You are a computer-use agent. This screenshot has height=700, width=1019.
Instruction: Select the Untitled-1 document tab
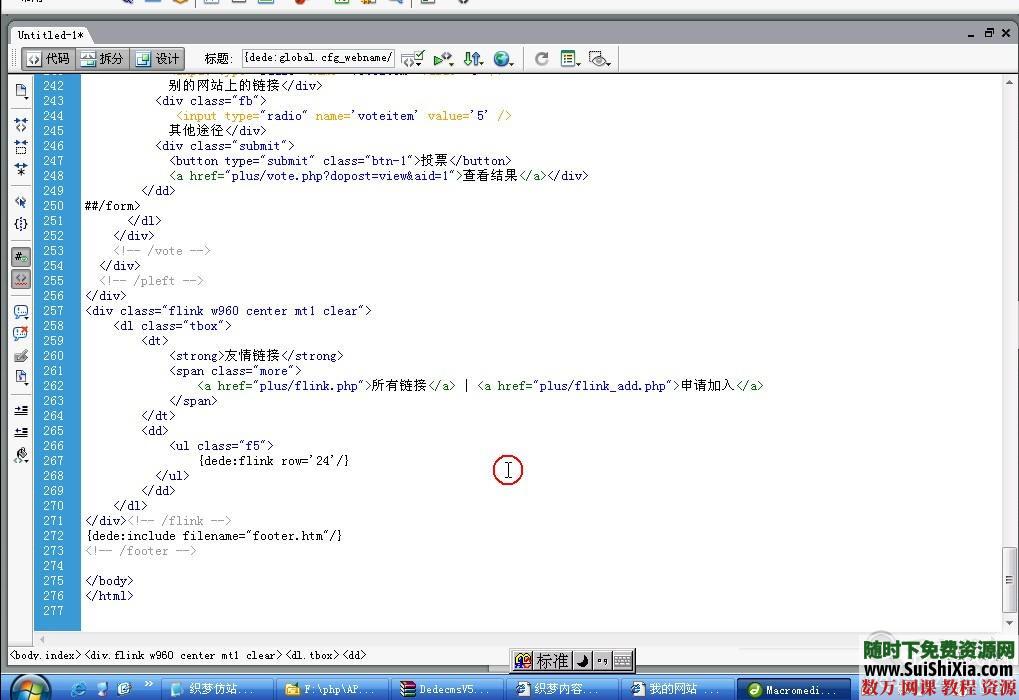(x=50, y=34)
